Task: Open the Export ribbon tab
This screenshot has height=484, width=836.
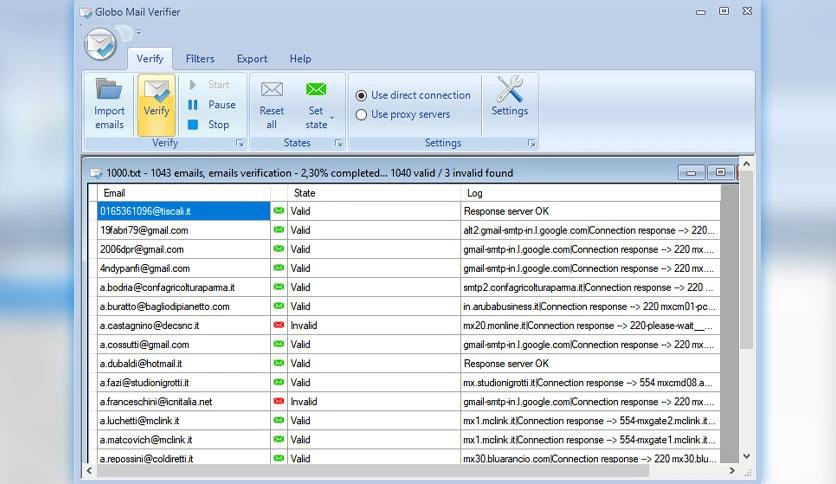Action: click(252, 59)
